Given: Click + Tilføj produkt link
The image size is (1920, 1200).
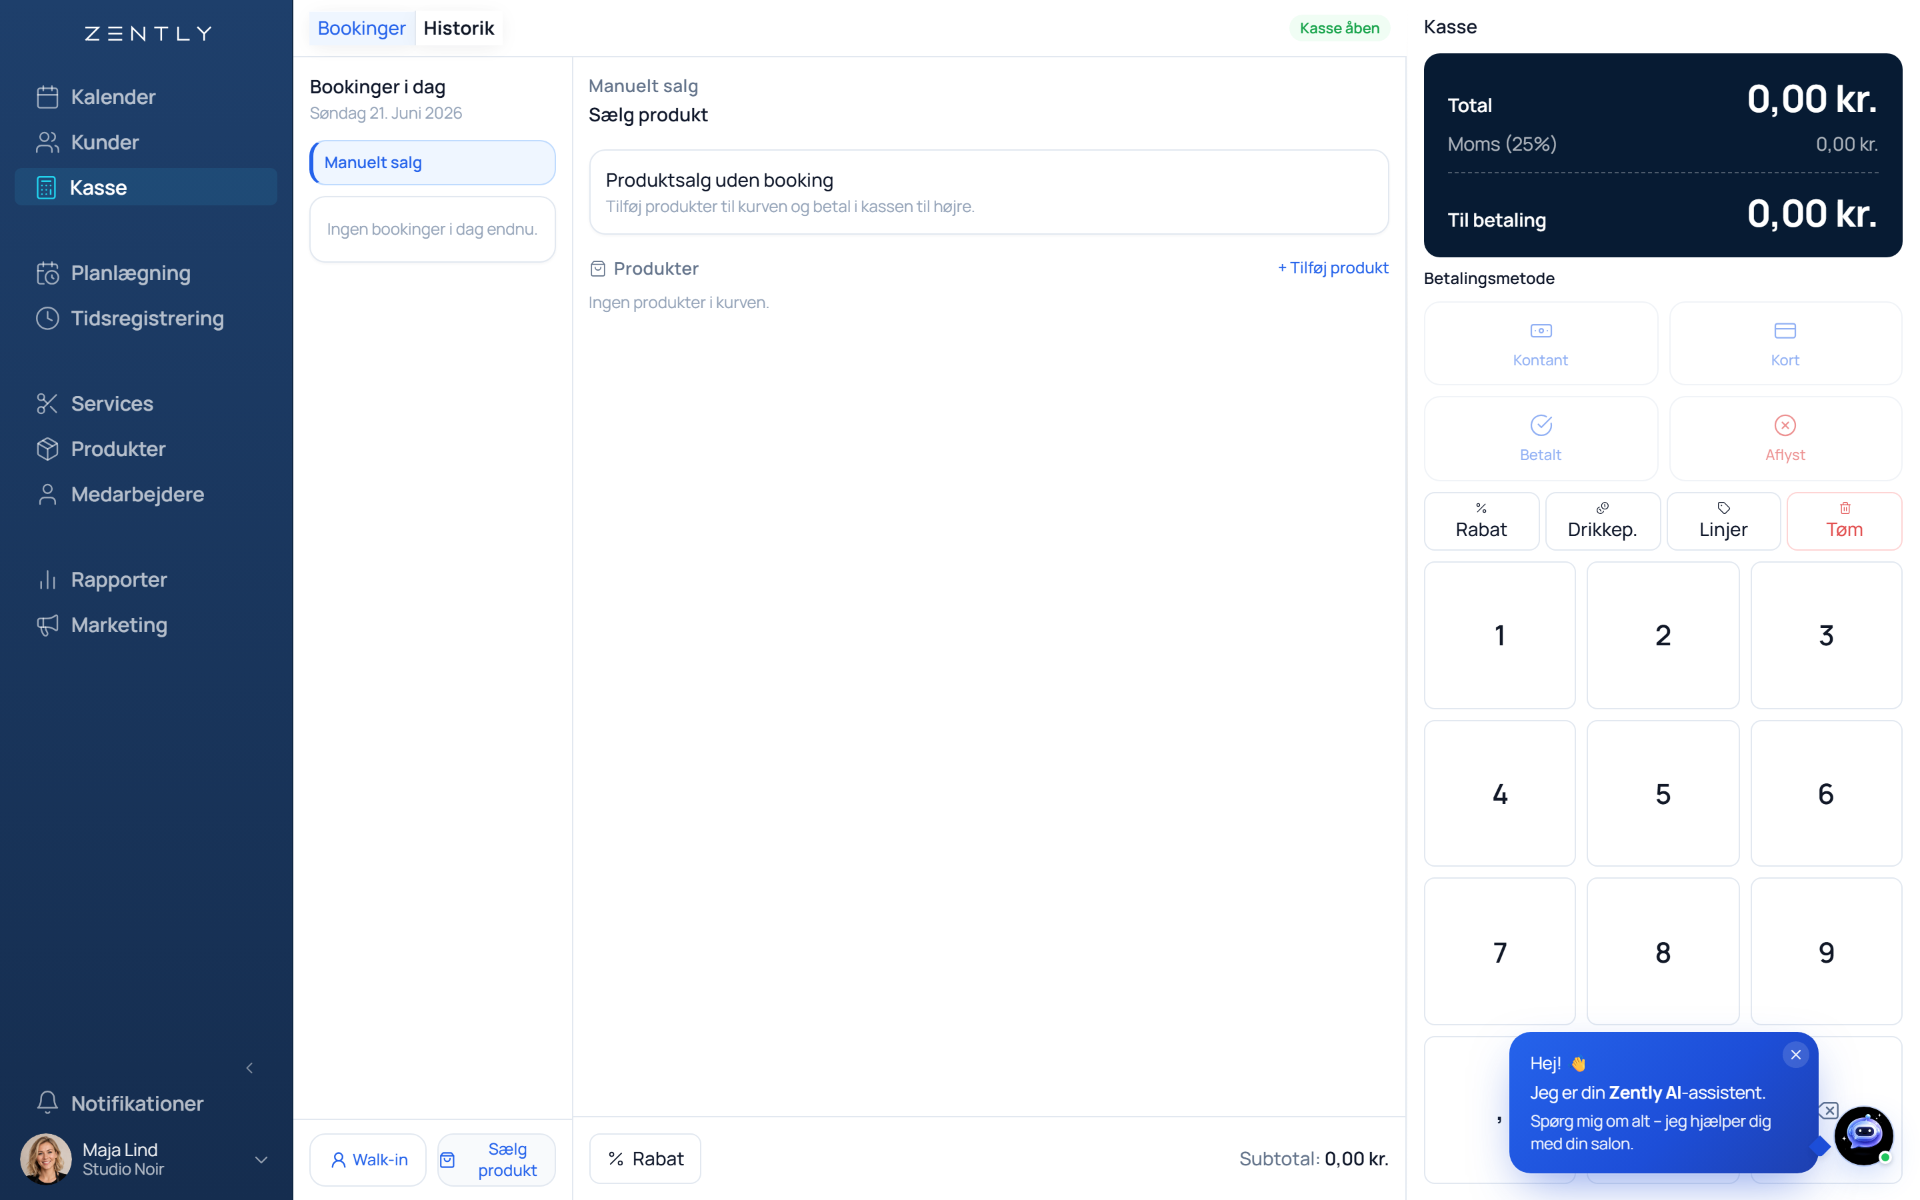Looking at the screenshot, I should pos(1333,268).
